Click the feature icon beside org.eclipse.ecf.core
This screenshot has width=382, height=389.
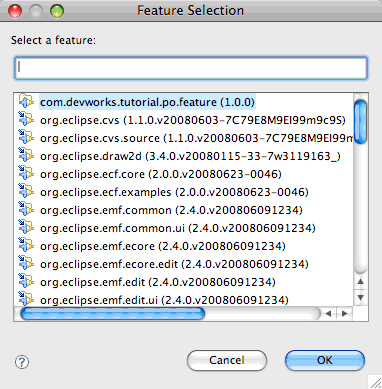tap(26, 173)
